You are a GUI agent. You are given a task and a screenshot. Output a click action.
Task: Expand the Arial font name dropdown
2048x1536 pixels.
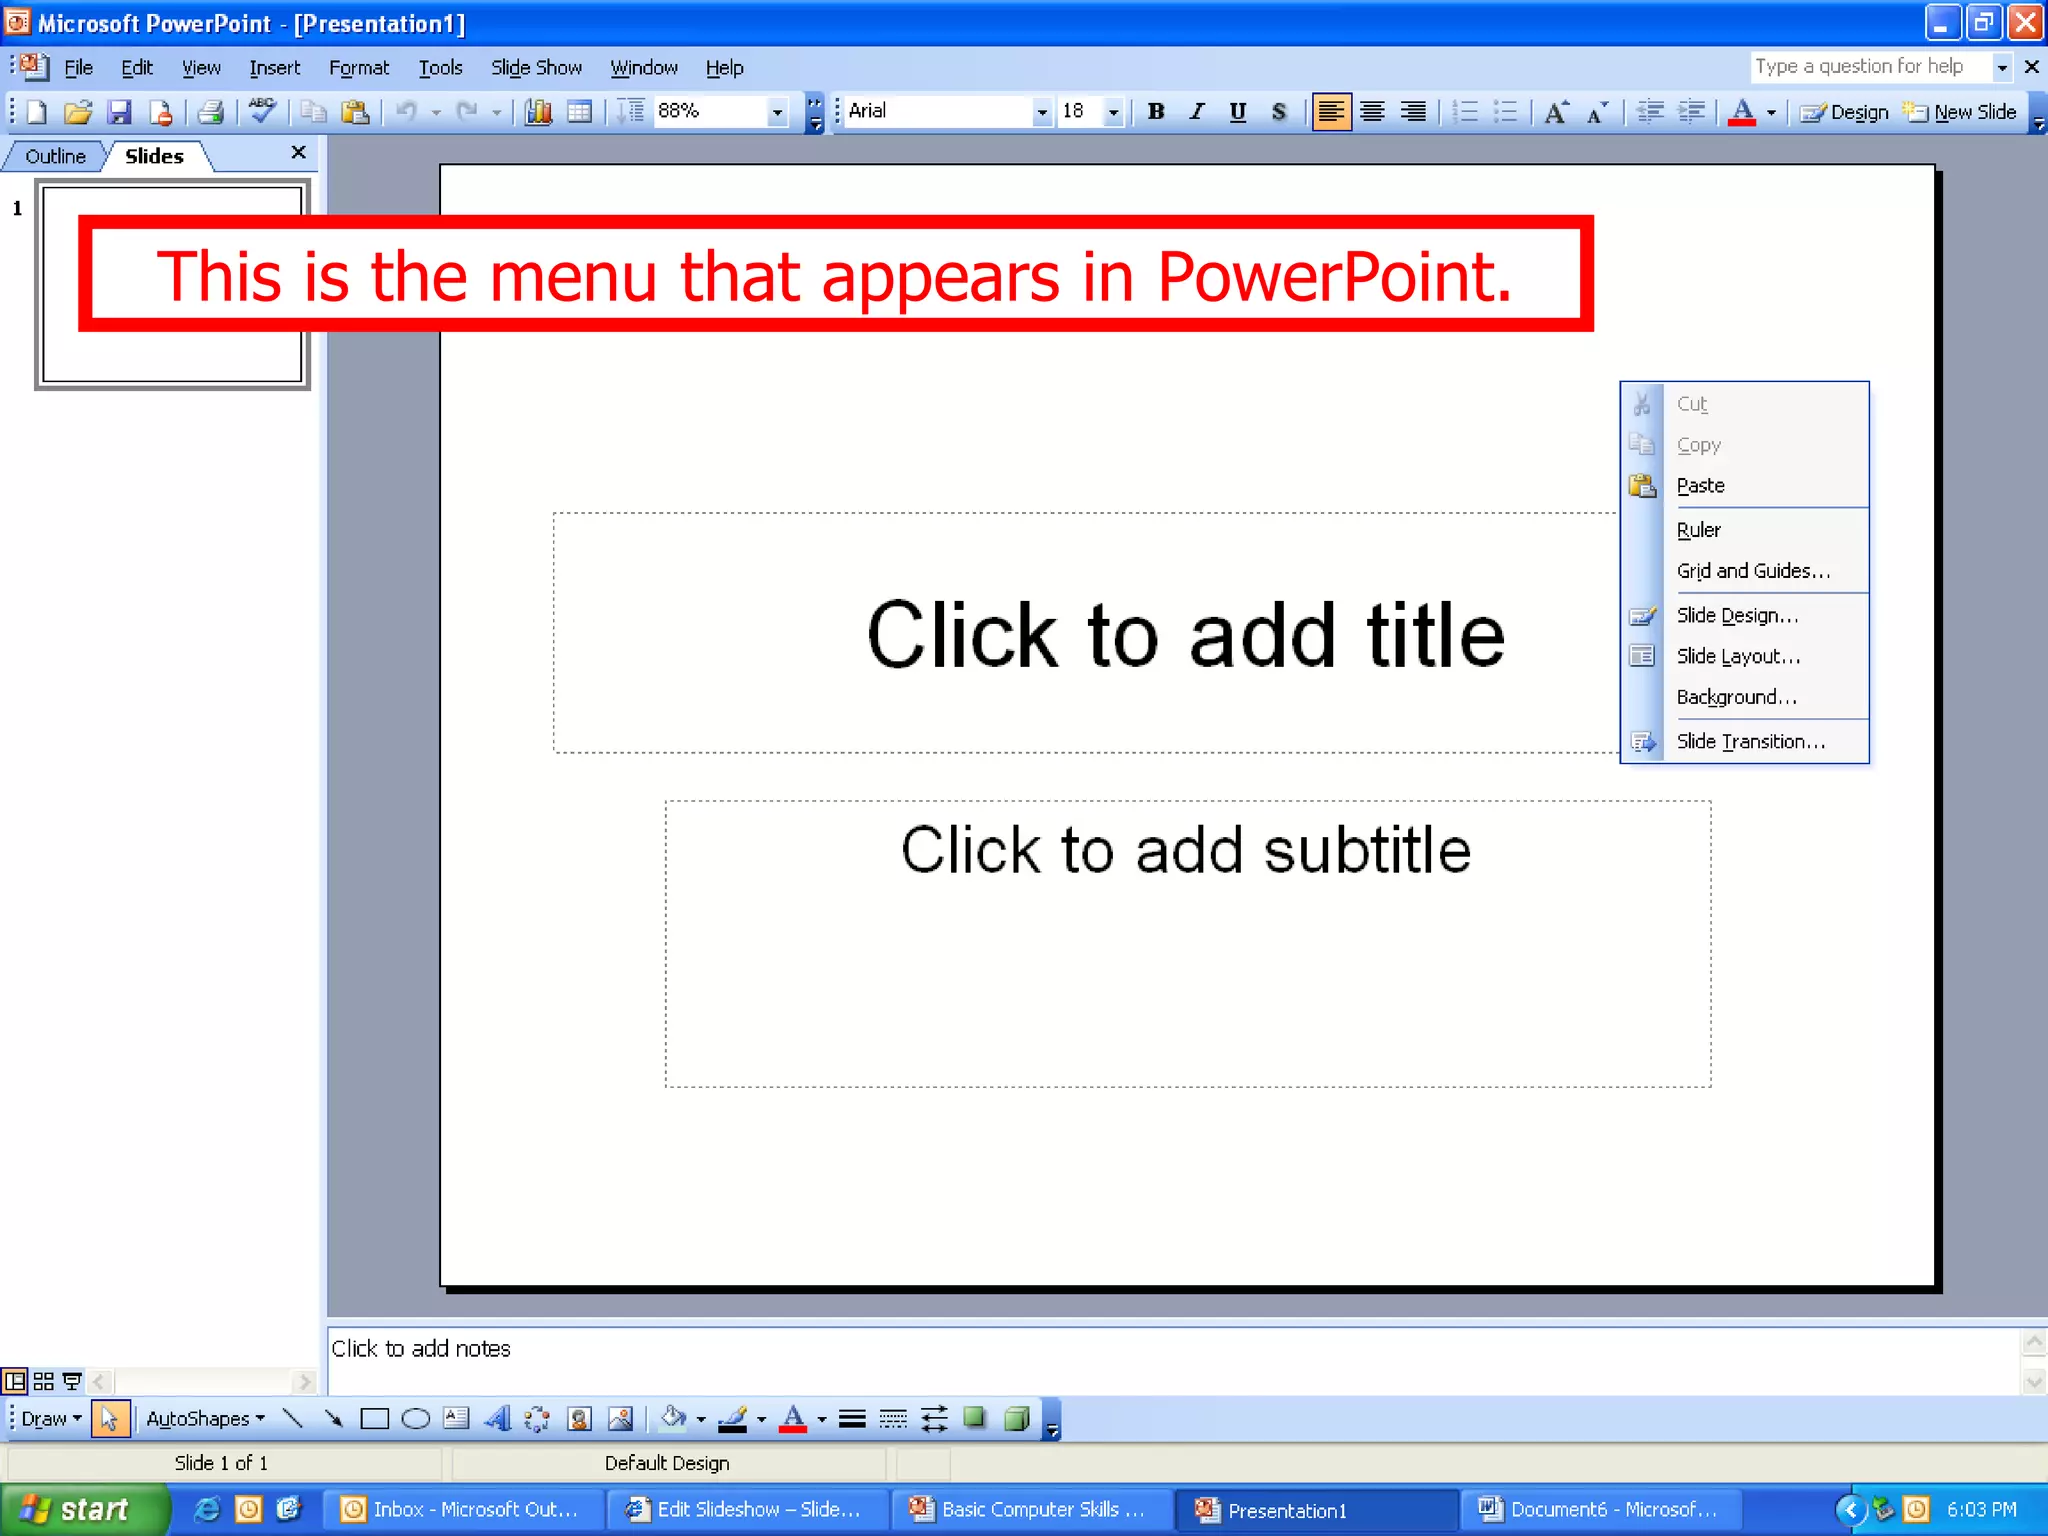coord(1042,112)
